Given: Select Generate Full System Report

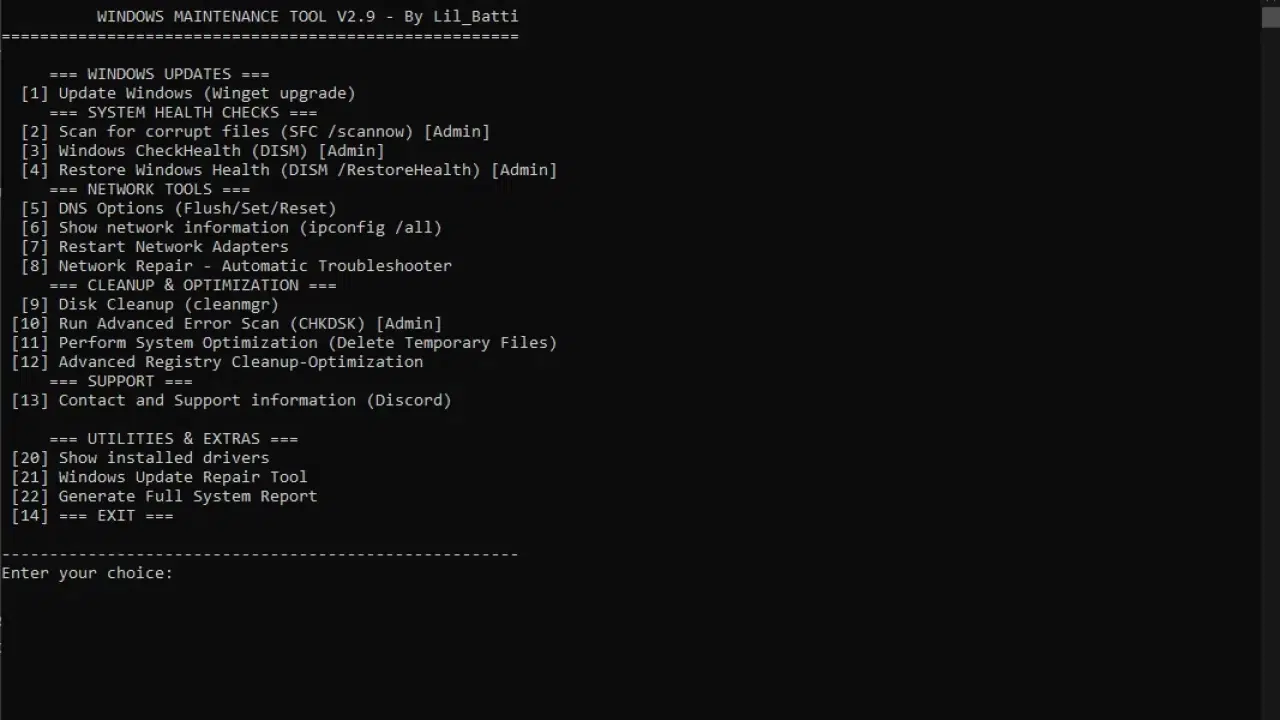Looking at the screenshot, I should pyautogui.click(x=164, y=496).
